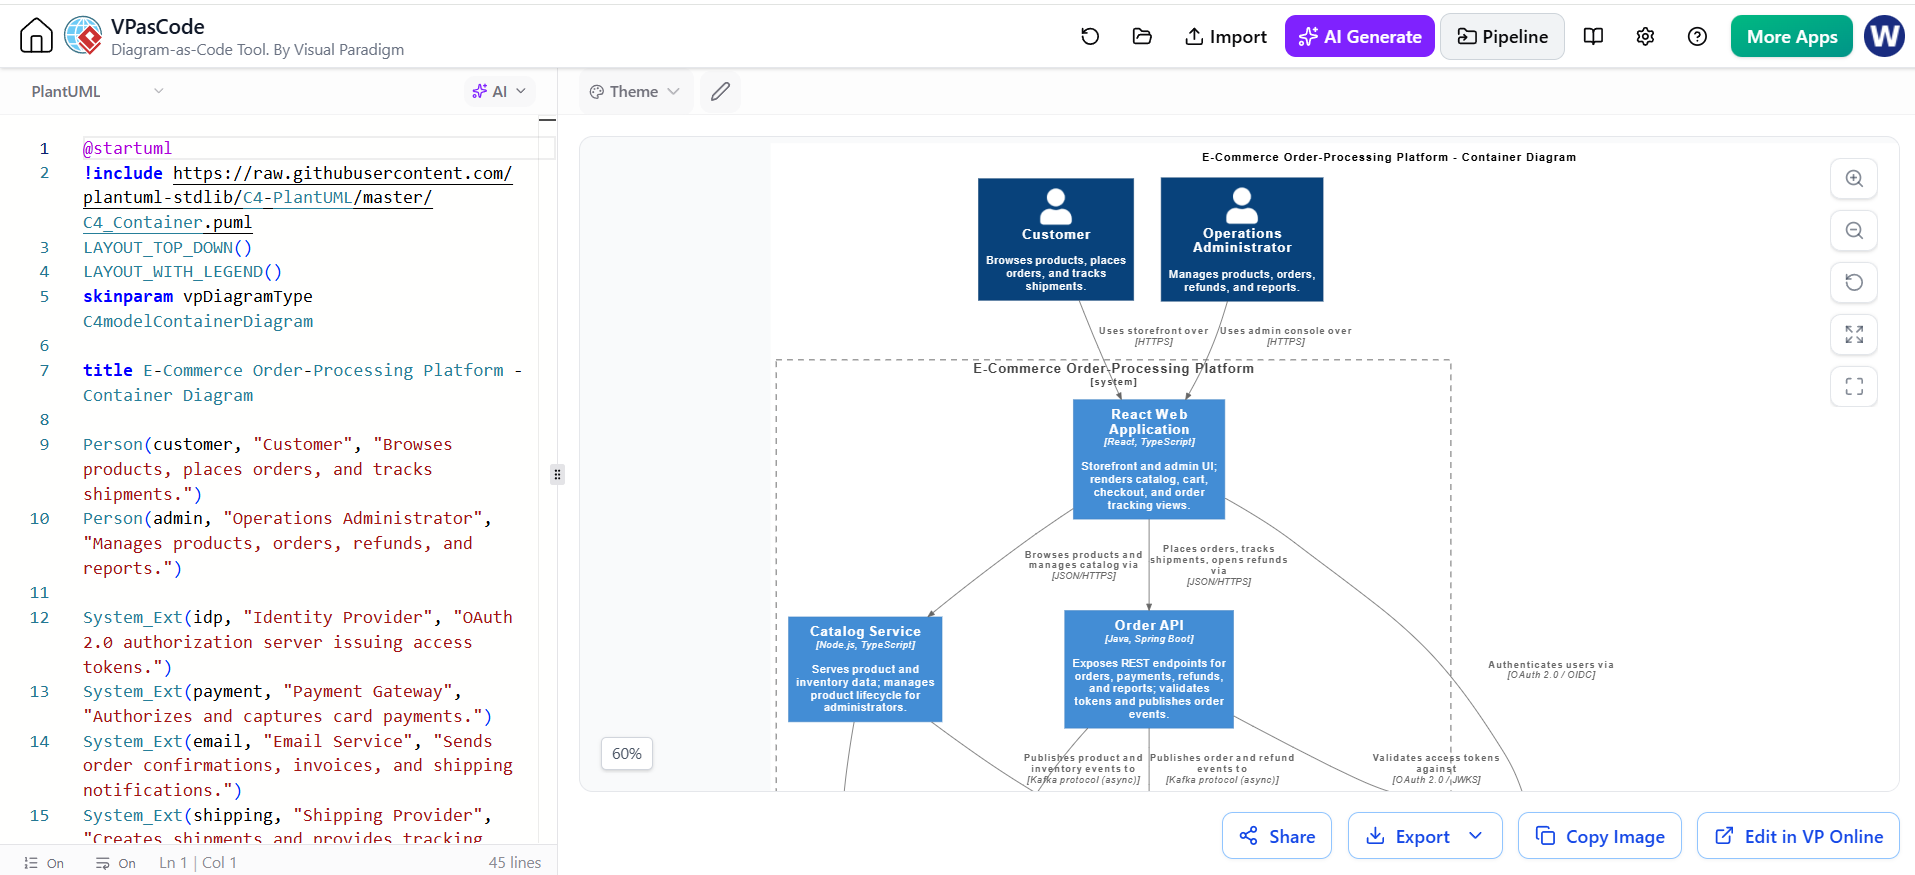Screen dimensions: 1915x875
Task: Click the fit-to-screen expand arrows icon
Action: pyautogui.click(x=1854, y=335)
